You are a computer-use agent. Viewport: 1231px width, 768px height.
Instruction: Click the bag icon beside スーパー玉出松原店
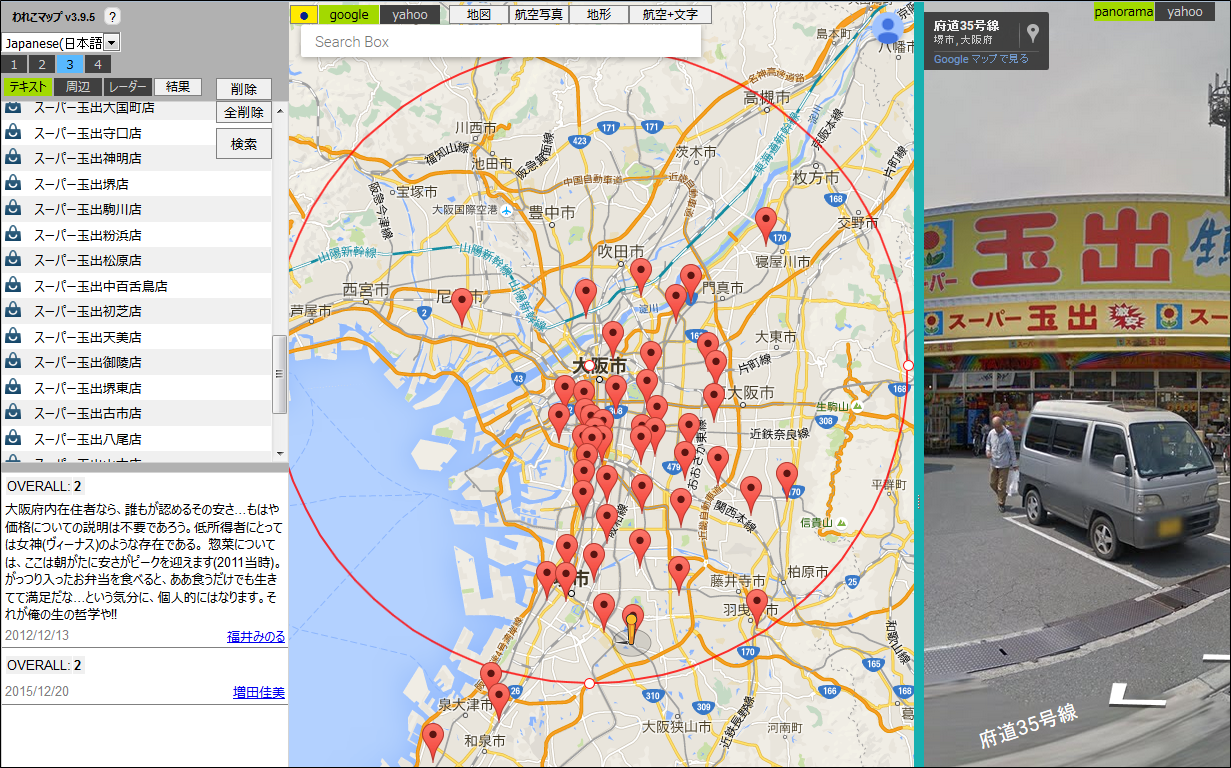click(14, 259)
